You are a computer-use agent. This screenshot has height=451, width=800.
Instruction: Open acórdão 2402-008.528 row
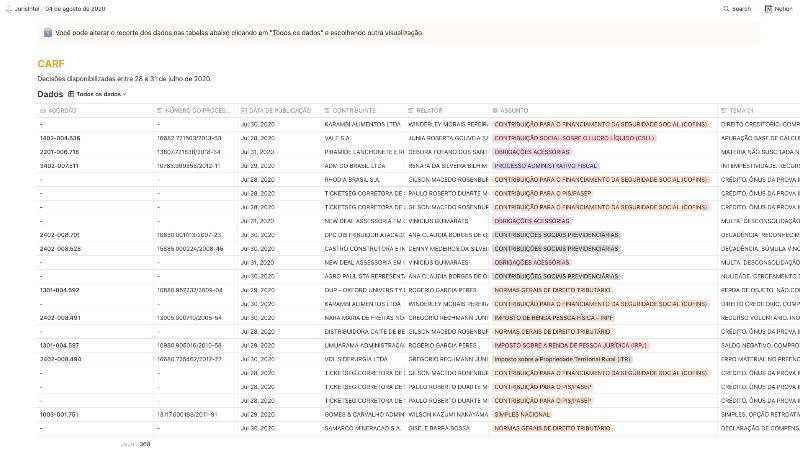click(60, 248)
